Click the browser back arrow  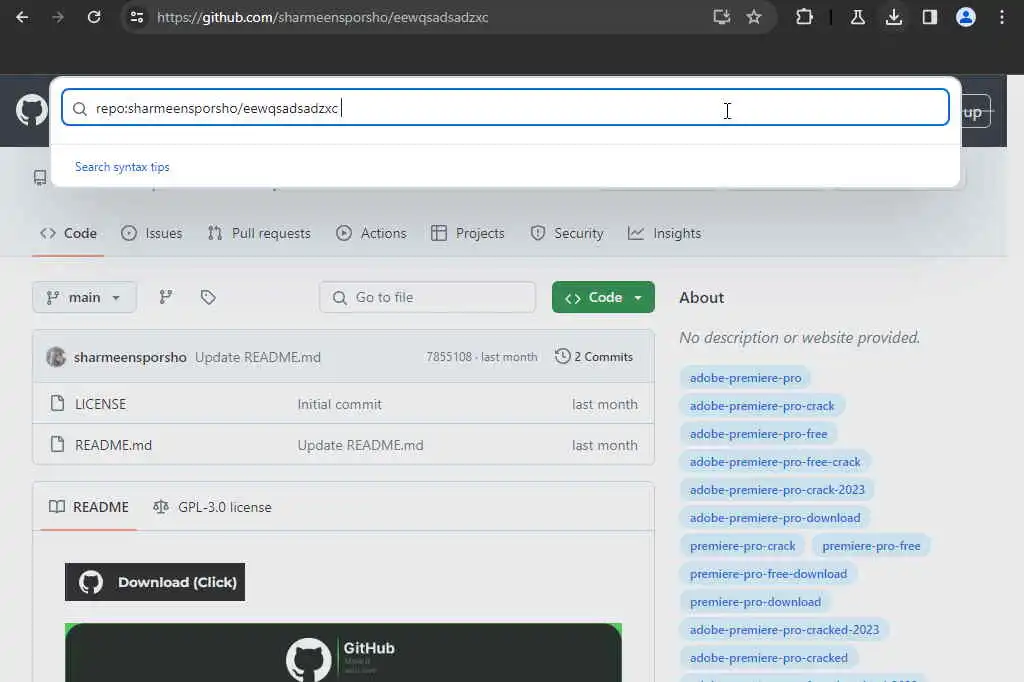(x=22, y=17)
